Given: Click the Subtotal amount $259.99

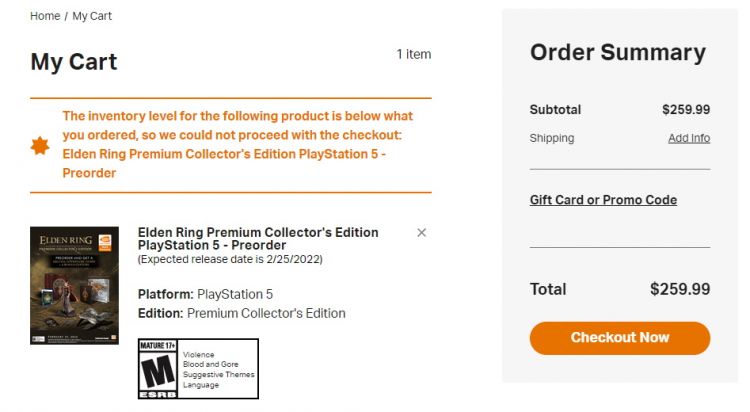Looking at the screenshot, I should tap(685, 110).
